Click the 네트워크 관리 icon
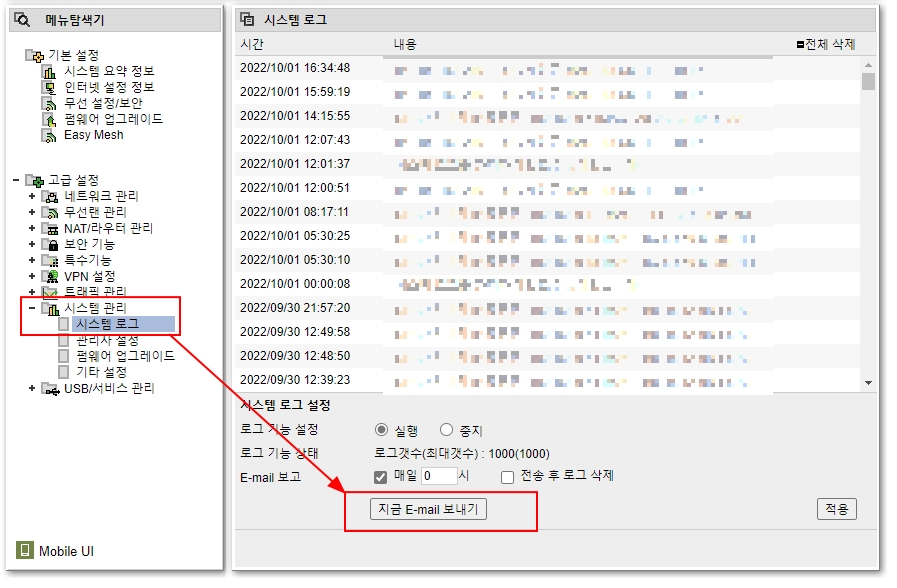Viewport: 897px width, 588px height. [x=50, y=197]
